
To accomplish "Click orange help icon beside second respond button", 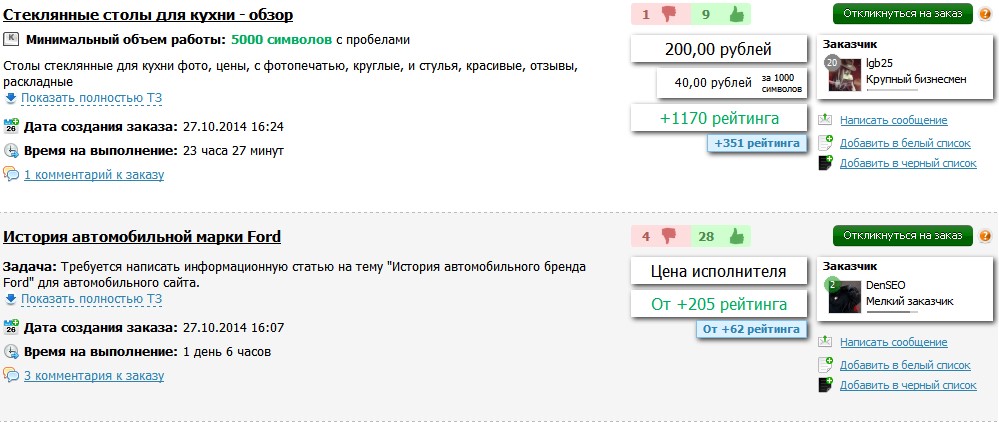I will (x=985, y=237).
